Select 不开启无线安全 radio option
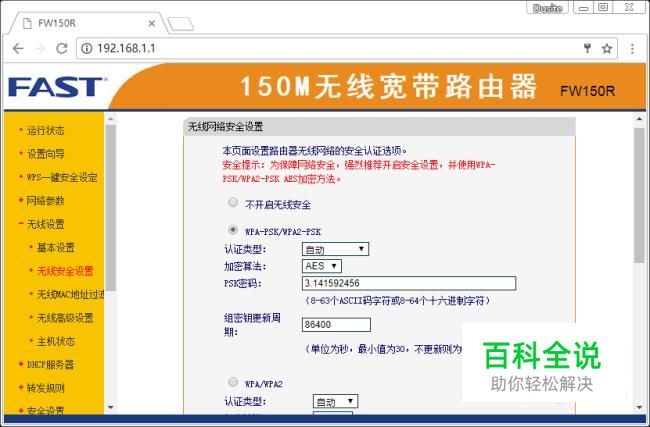650x427 pixels. (x=233, y=202)
